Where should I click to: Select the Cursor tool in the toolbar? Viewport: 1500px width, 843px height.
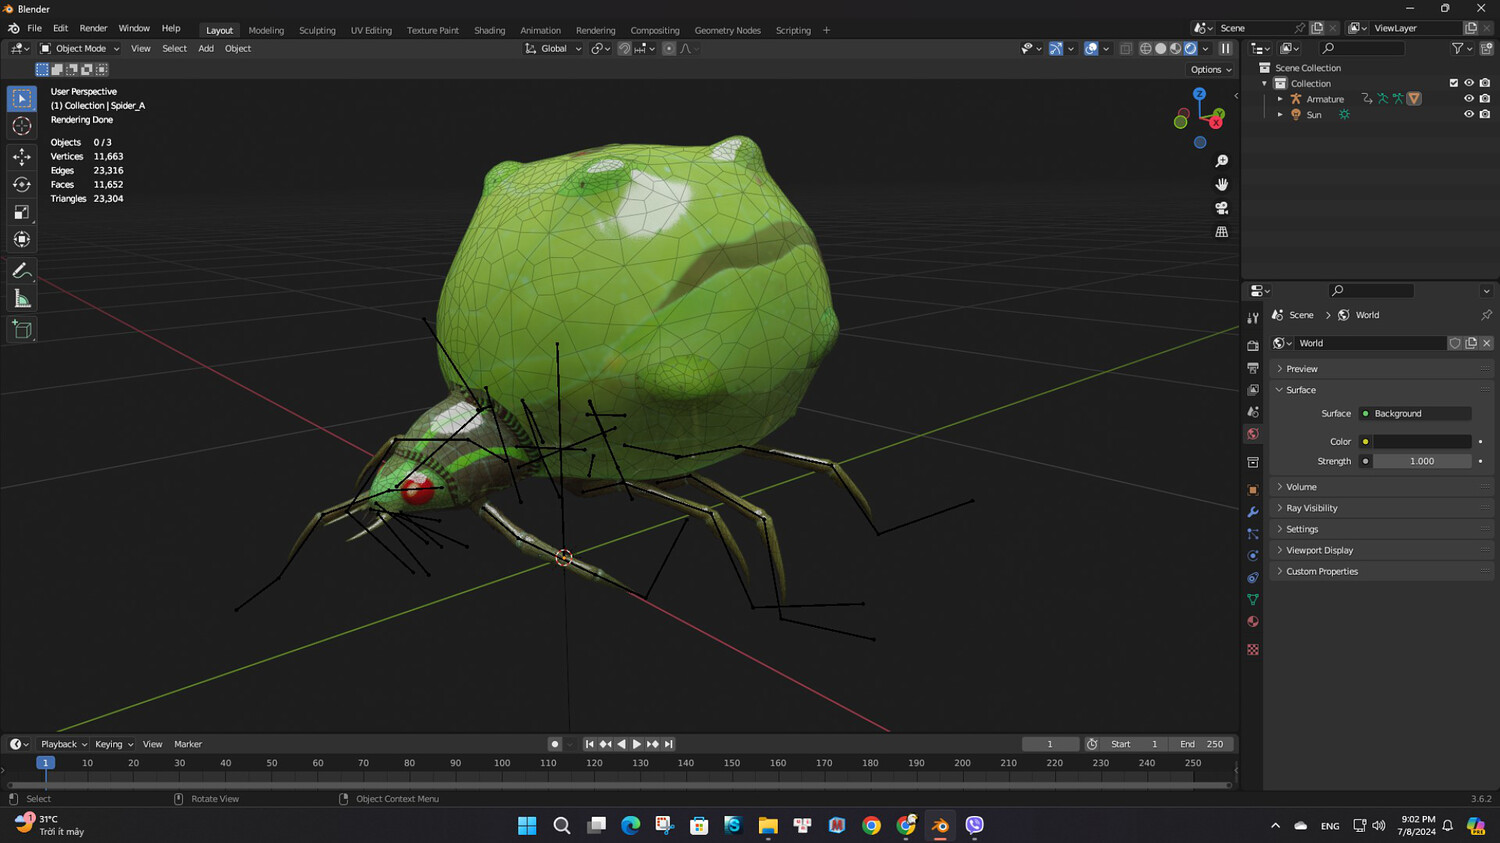click(x=22, y=126)
